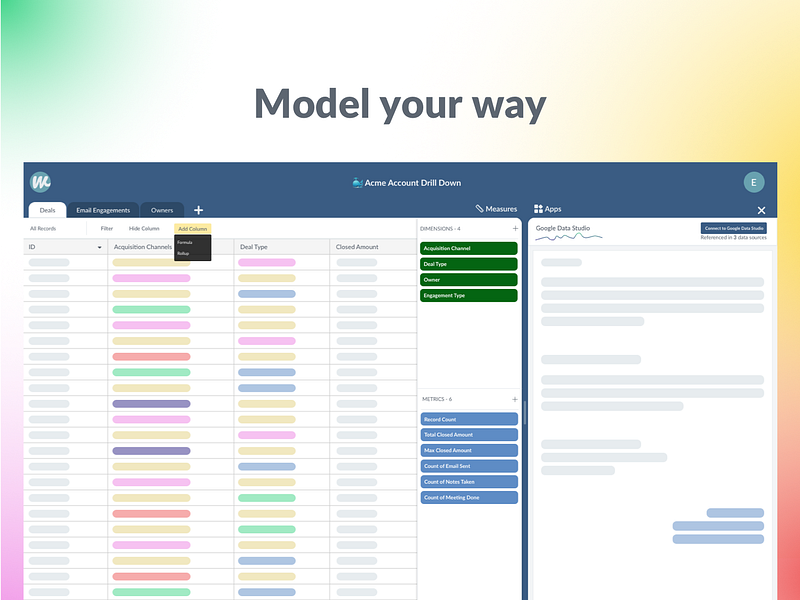Open the ID column dropdown arrow
The height and width of the screenshot is (600, 800).
[x=99, y=247]
